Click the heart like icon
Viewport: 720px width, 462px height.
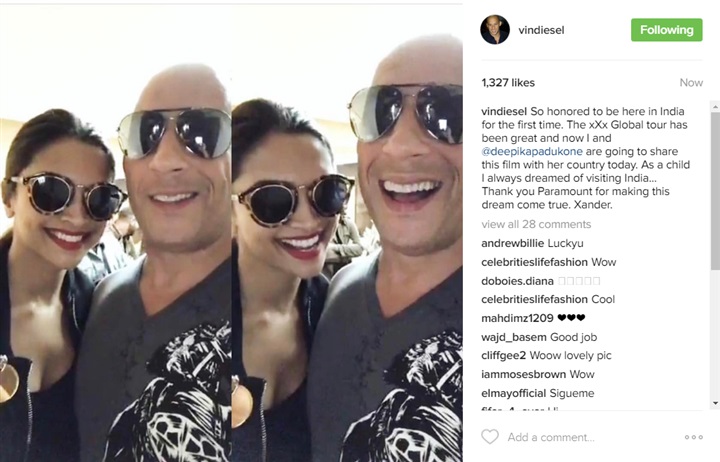[x=489, y=437]
